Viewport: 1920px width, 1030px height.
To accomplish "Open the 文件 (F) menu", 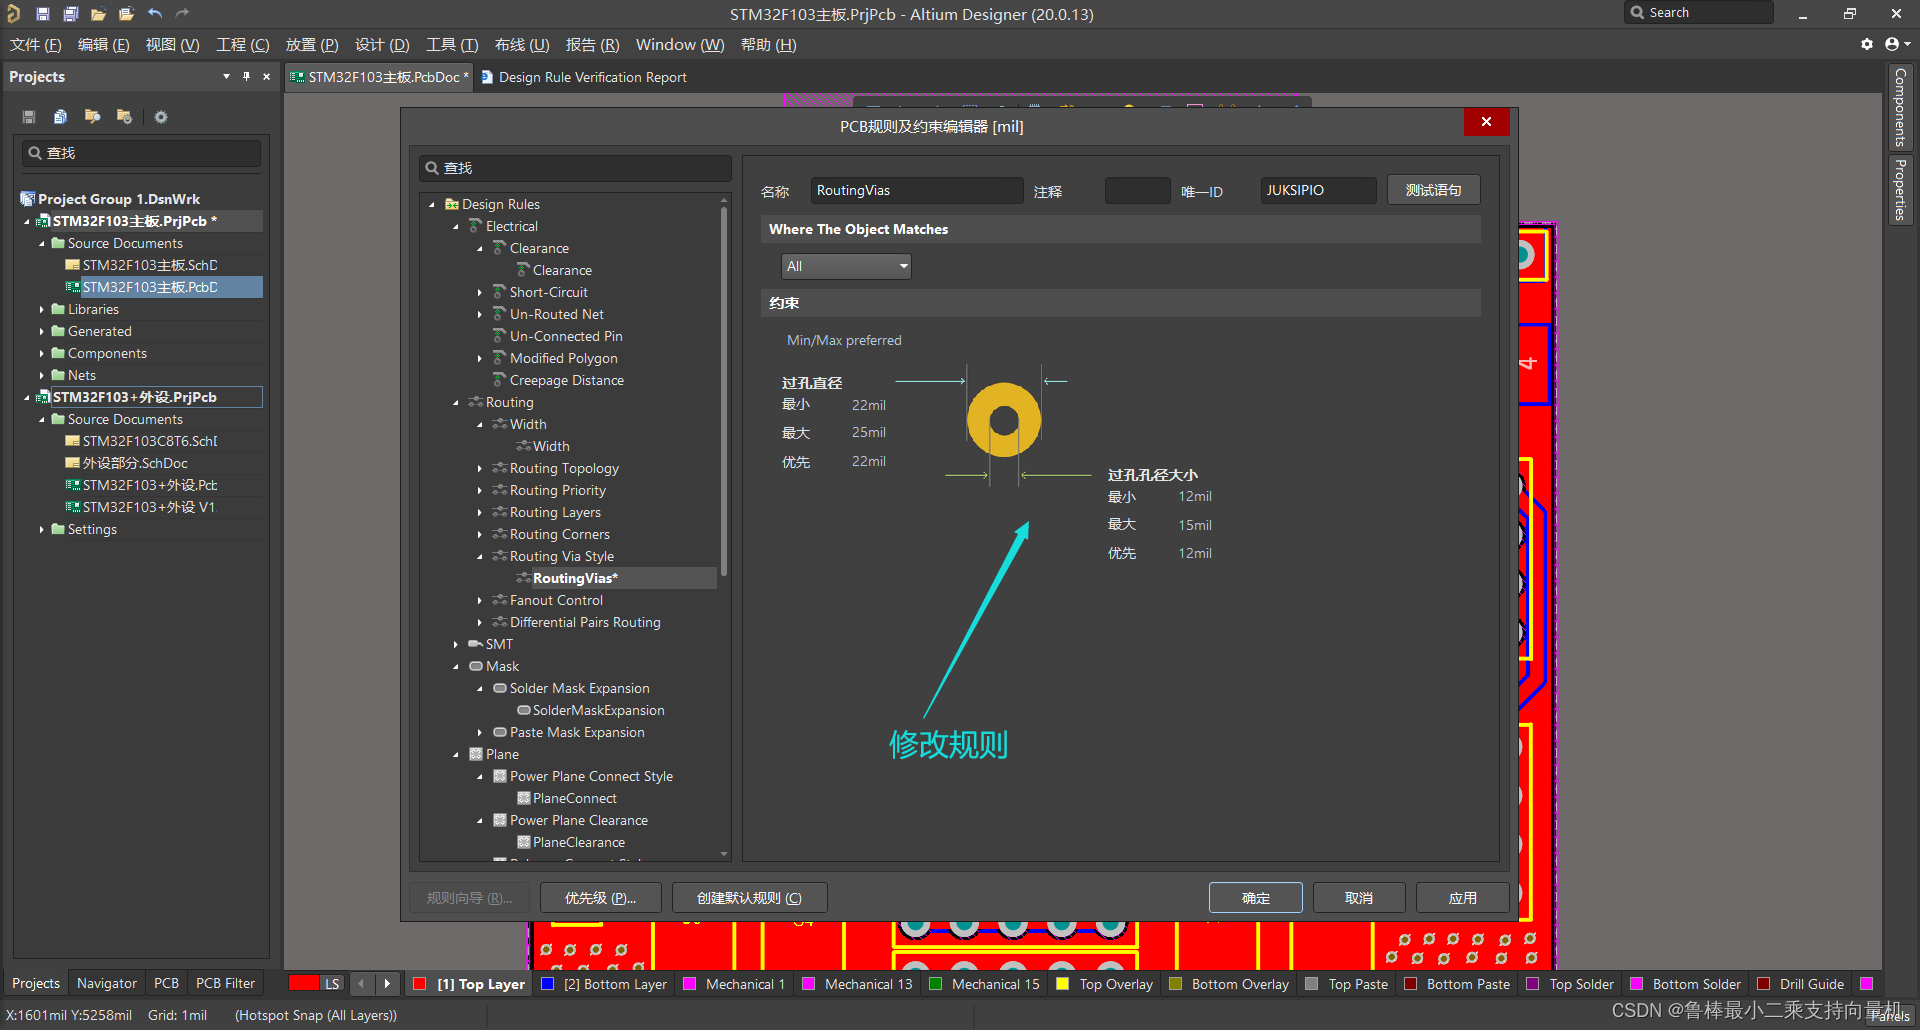I will 36,45.
